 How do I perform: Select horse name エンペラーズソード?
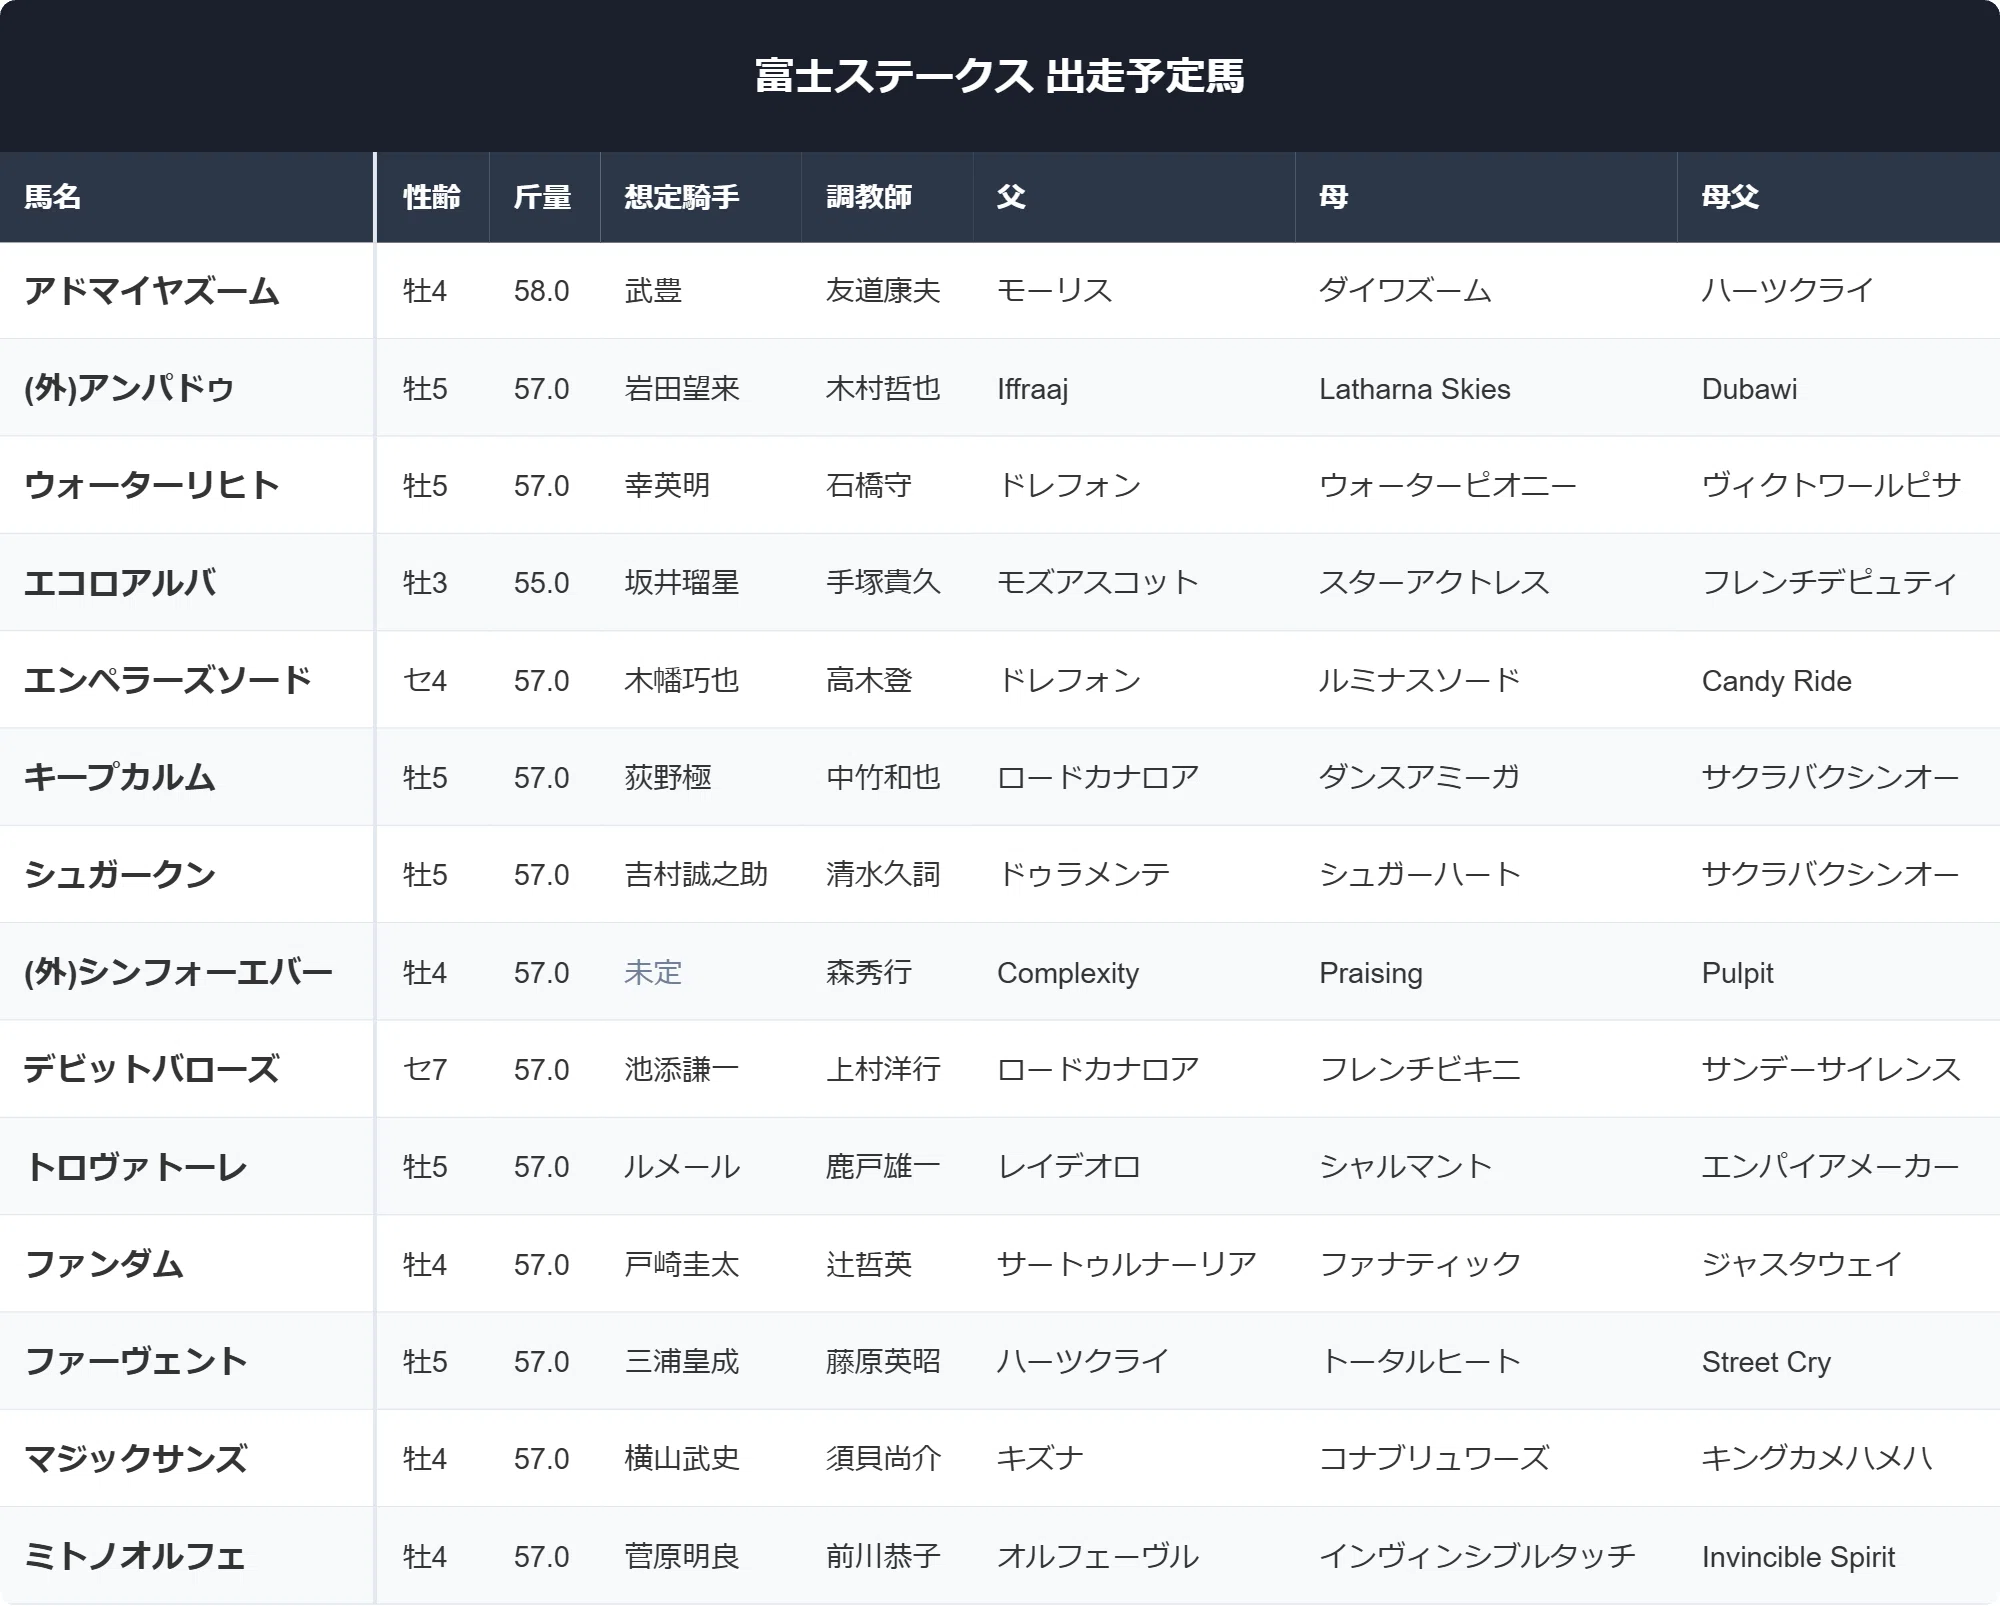click(x=168, y=680)
